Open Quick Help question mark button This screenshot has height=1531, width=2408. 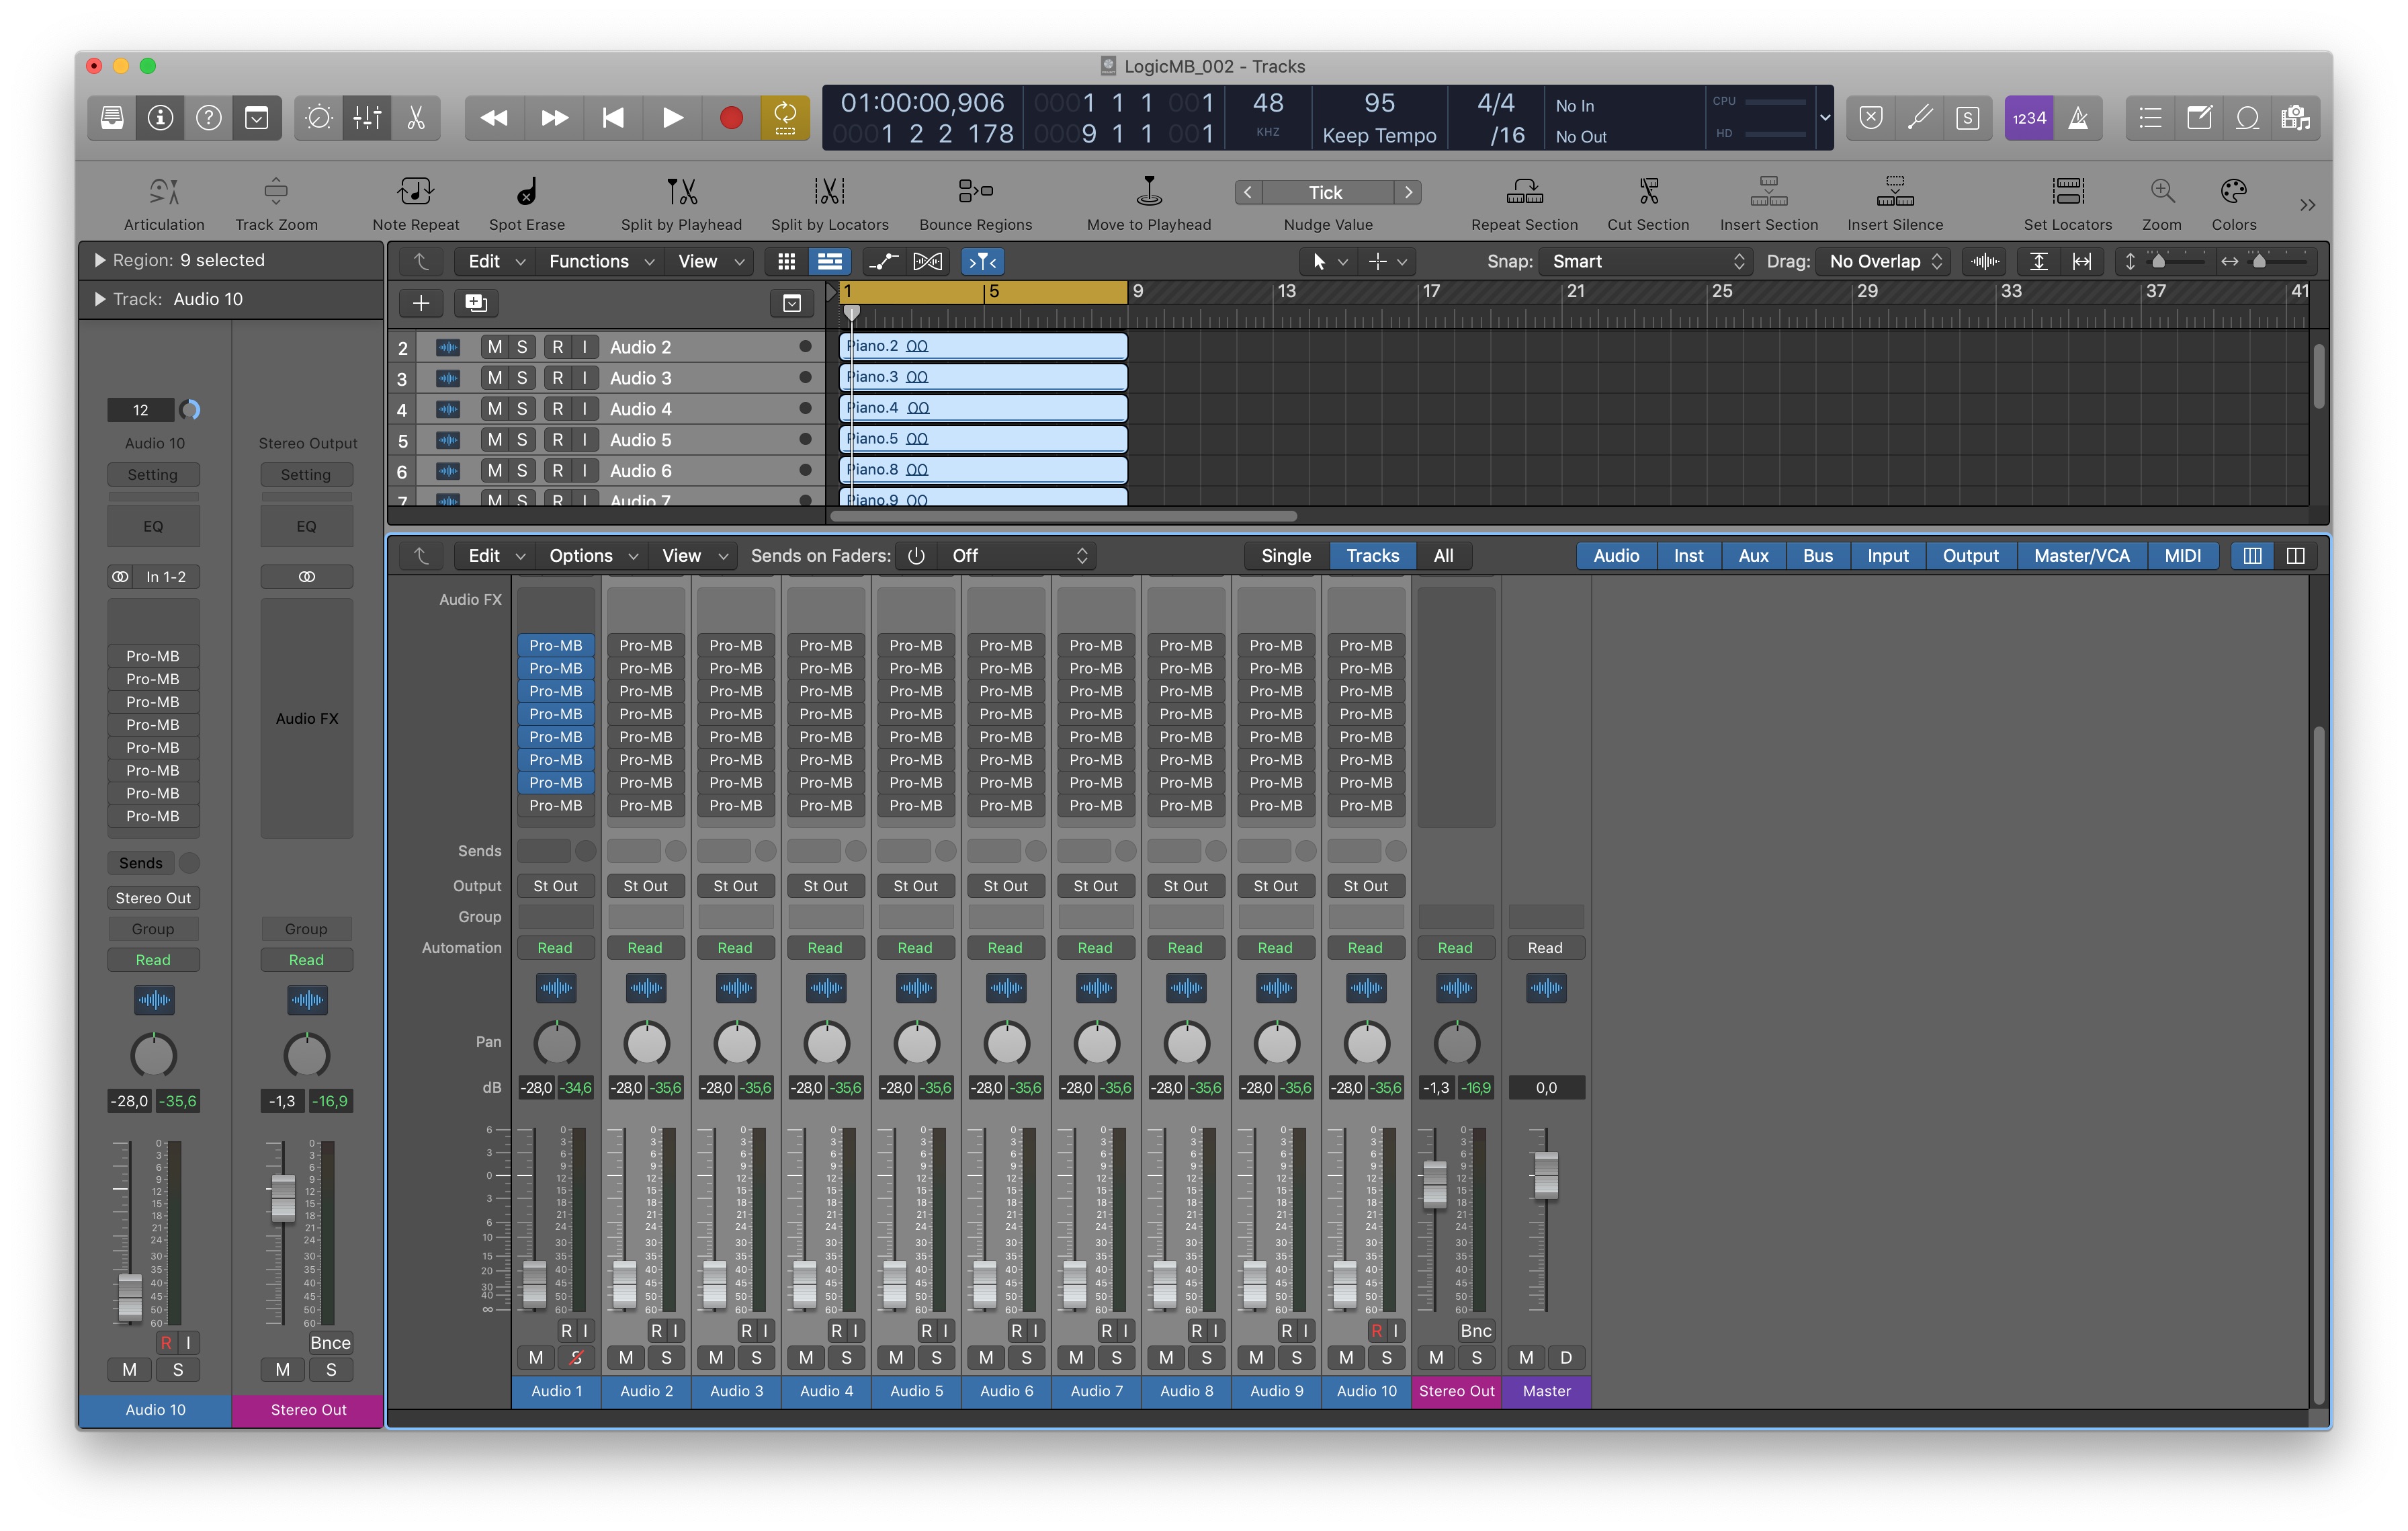coord(208,118)
